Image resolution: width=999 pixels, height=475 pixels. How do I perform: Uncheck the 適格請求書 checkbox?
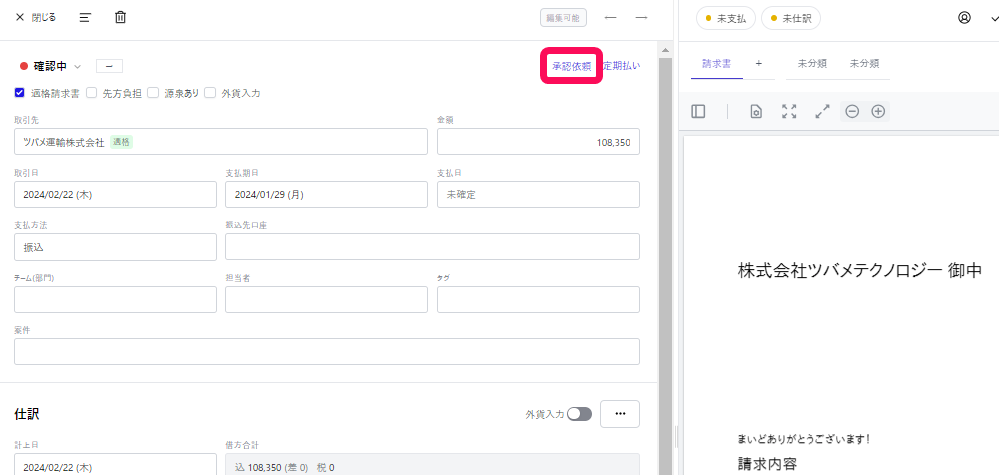[20, 93]
